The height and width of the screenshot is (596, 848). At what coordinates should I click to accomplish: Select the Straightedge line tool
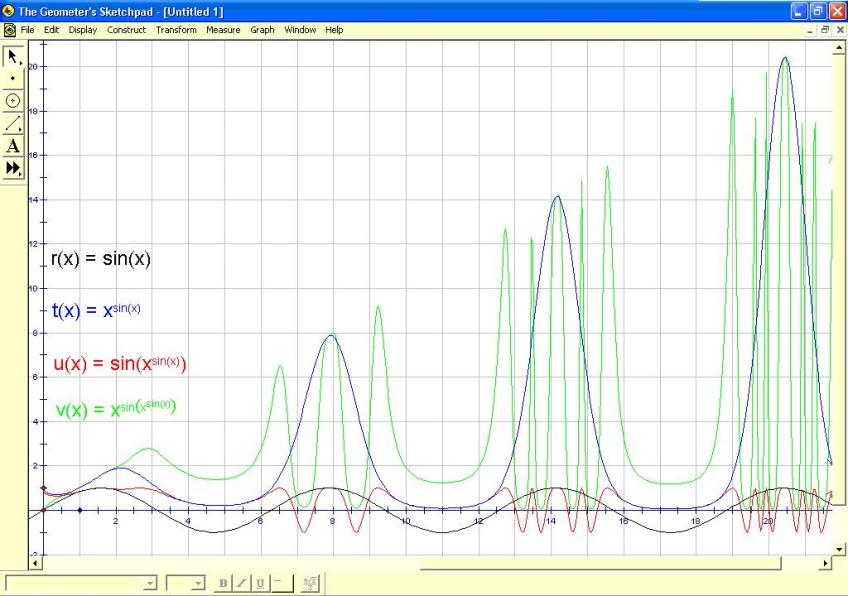(13, 124)
